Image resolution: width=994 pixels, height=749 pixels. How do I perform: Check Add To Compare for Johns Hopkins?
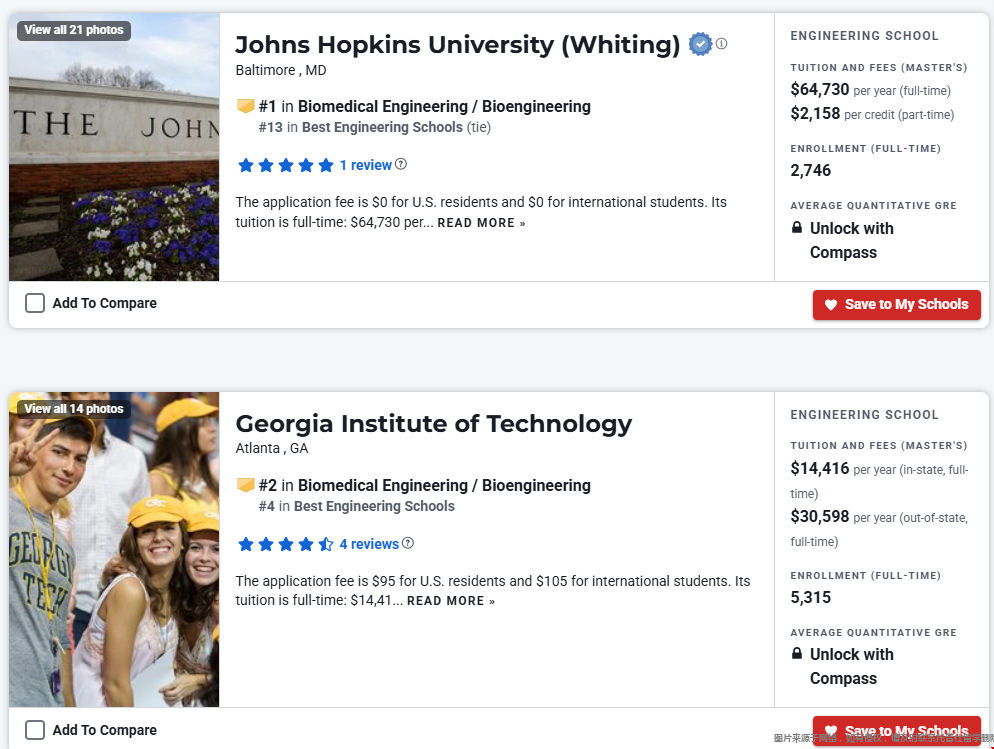tap(35, 303)
